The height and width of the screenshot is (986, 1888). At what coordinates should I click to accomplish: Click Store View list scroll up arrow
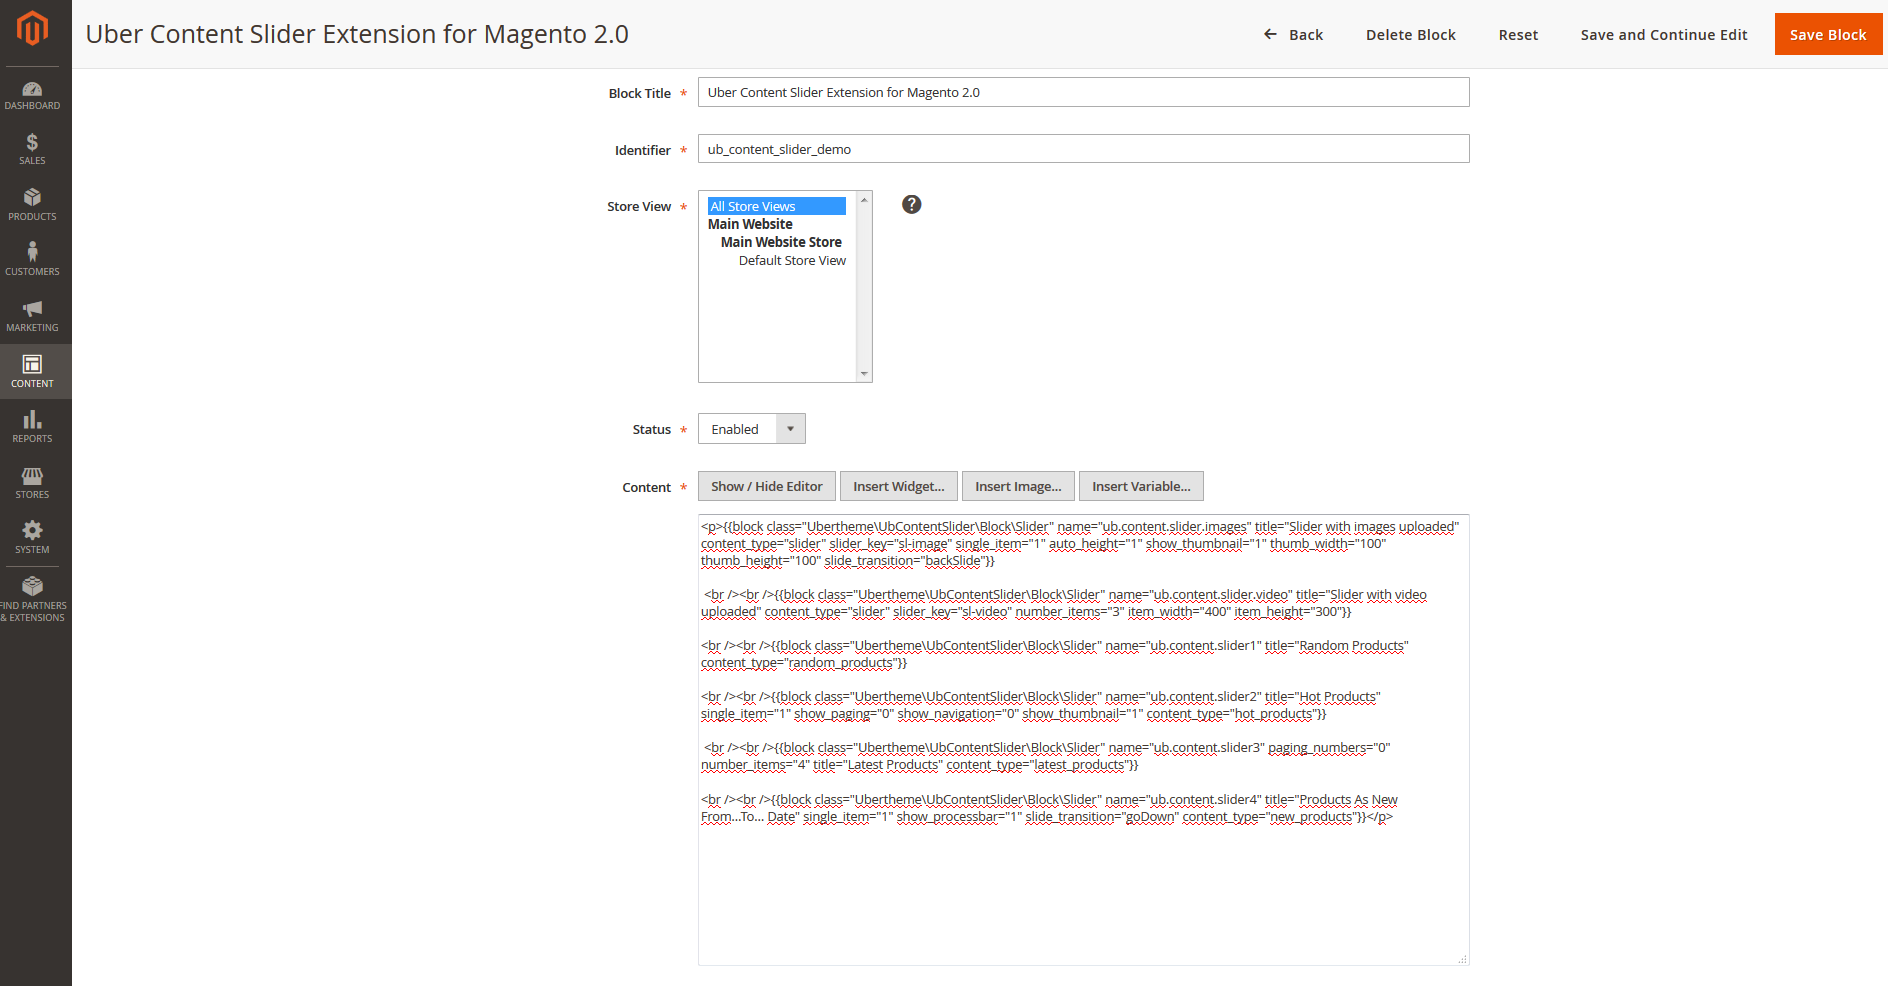click(x=864, y=200)
